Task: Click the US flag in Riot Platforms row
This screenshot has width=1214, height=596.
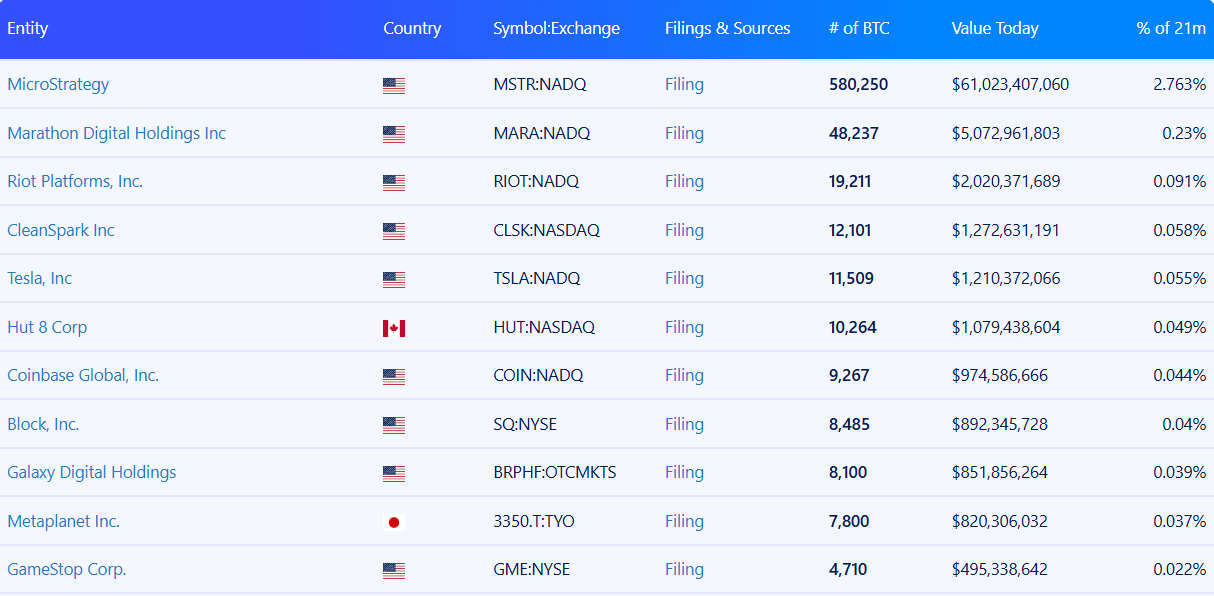Action: pyautogui.click(x=394, y=183)
